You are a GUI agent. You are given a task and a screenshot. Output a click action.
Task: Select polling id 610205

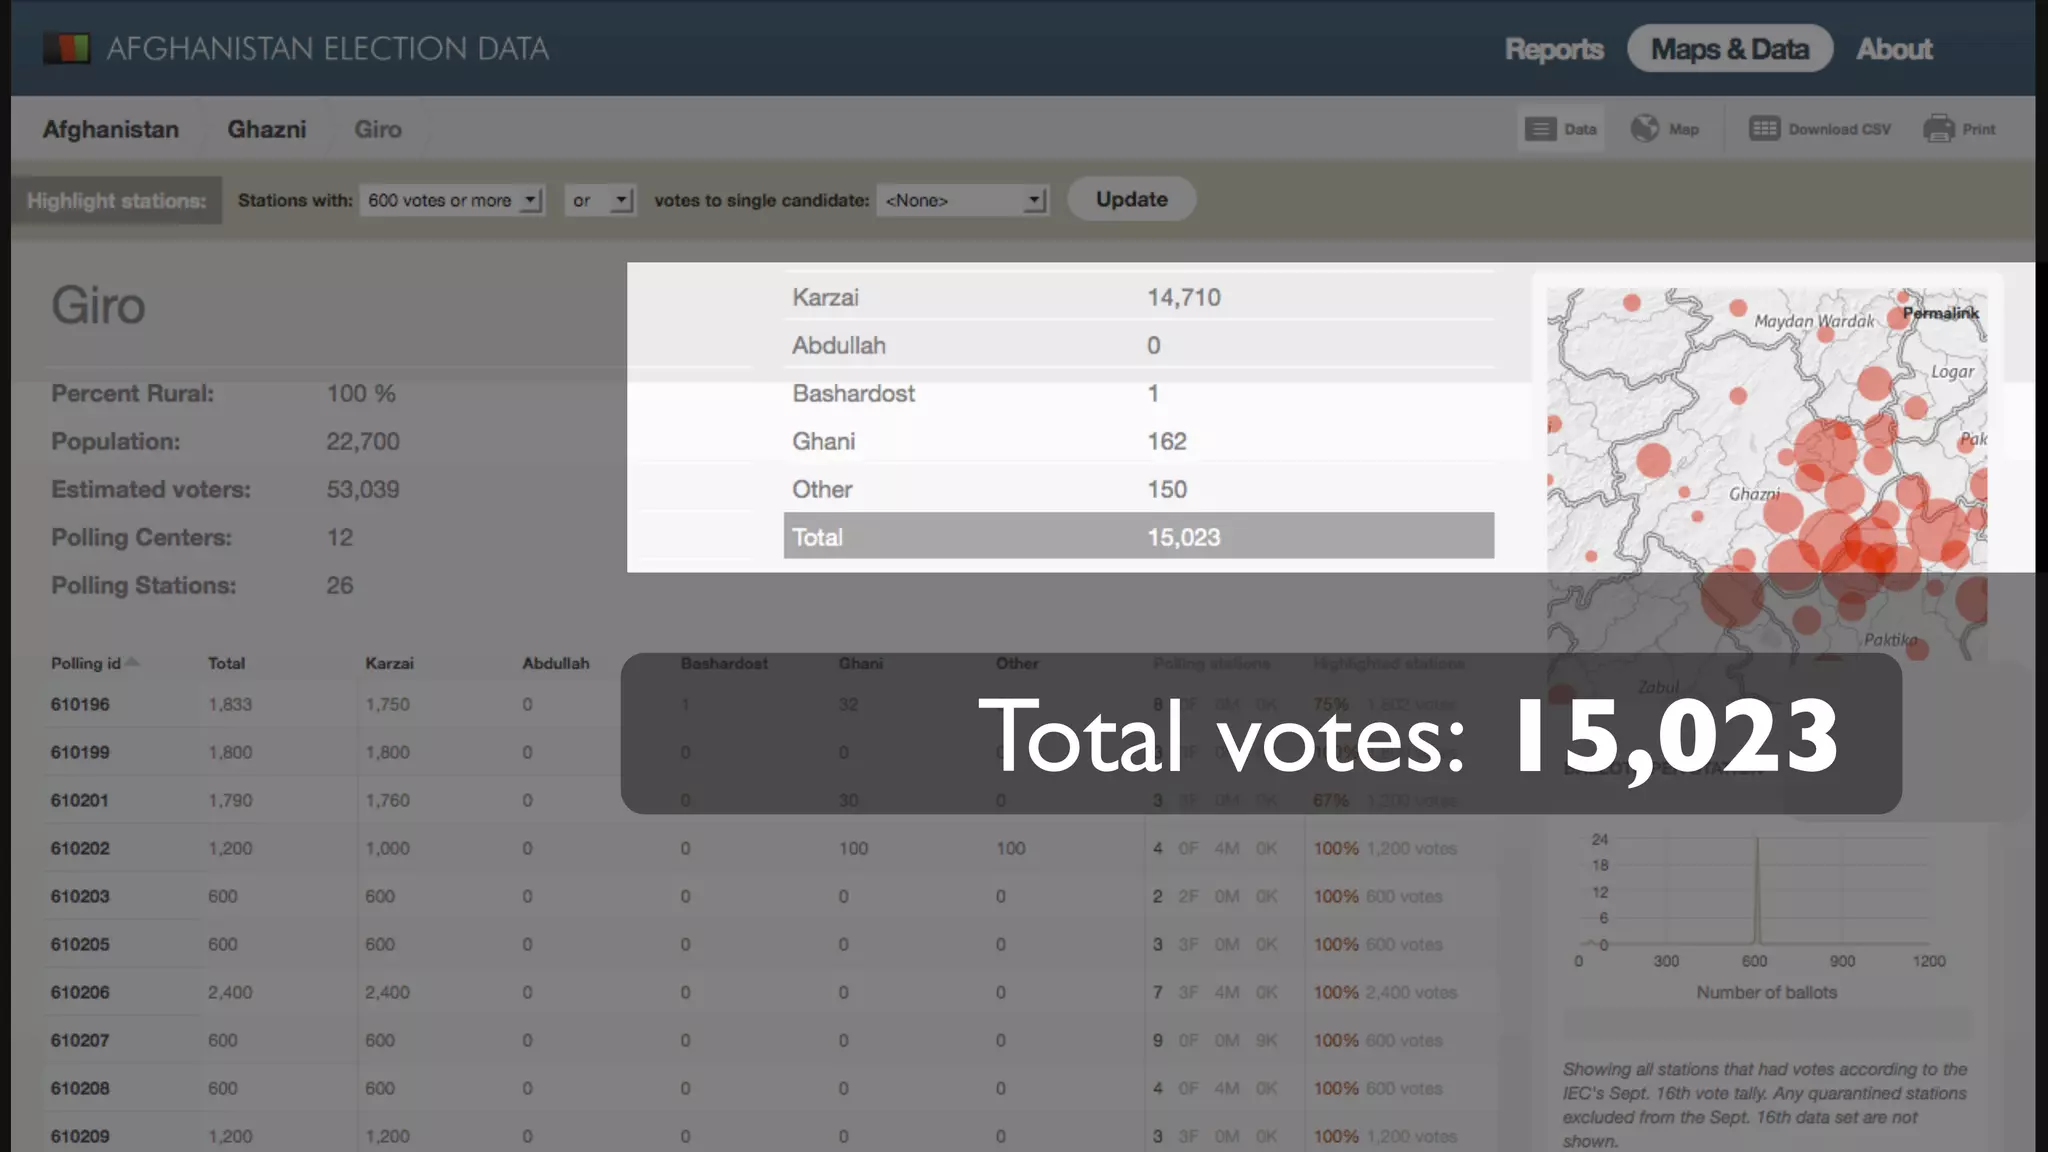80,944
